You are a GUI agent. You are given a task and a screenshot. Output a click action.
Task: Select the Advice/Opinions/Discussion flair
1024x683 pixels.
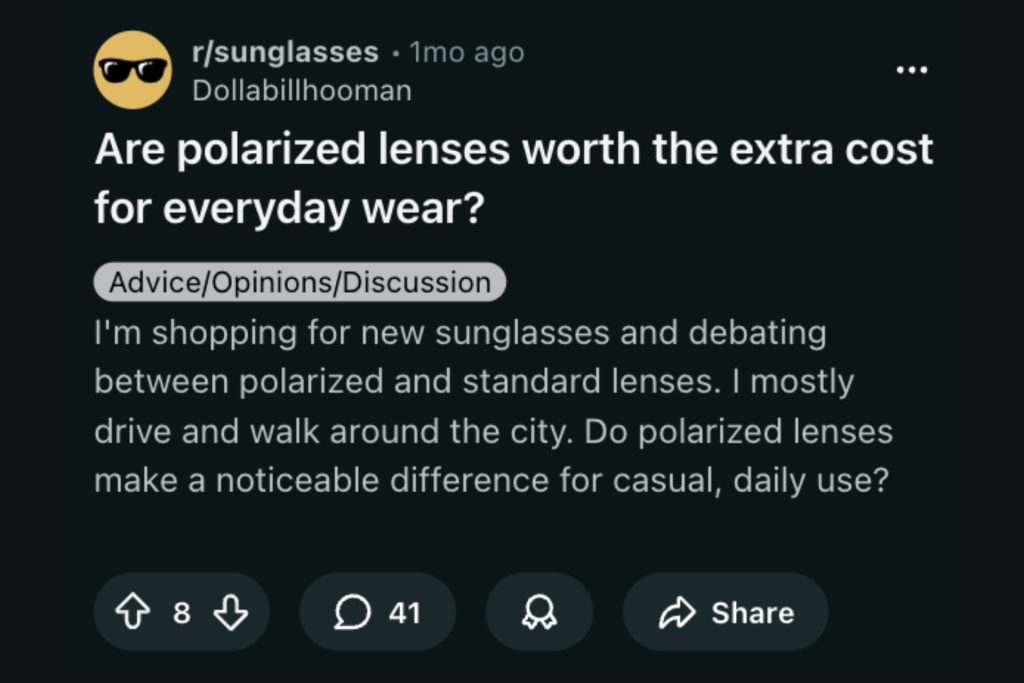299,281
